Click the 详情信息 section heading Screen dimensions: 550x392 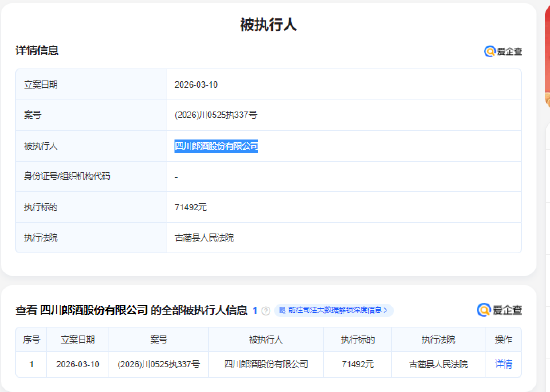point(37,50)
